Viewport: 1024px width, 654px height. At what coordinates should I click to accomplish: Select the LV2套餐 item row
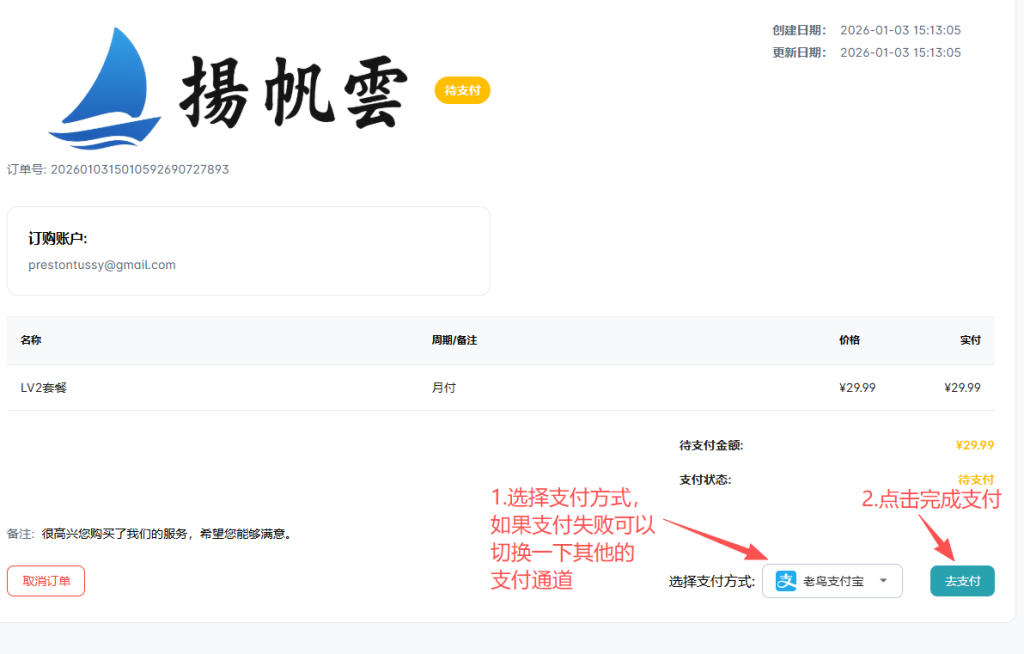[44, 388]
